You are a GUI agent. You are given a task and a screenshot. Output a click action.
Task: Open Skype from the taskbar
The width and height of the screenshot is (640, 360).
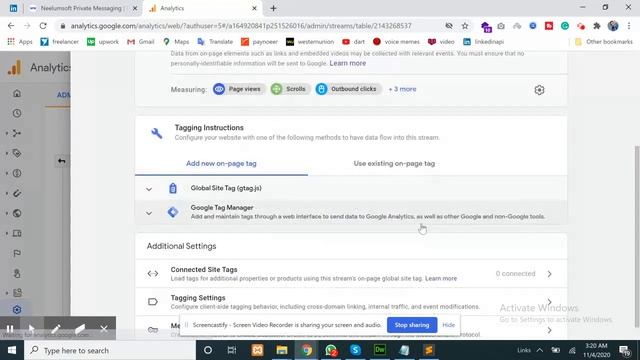point(355,350)
